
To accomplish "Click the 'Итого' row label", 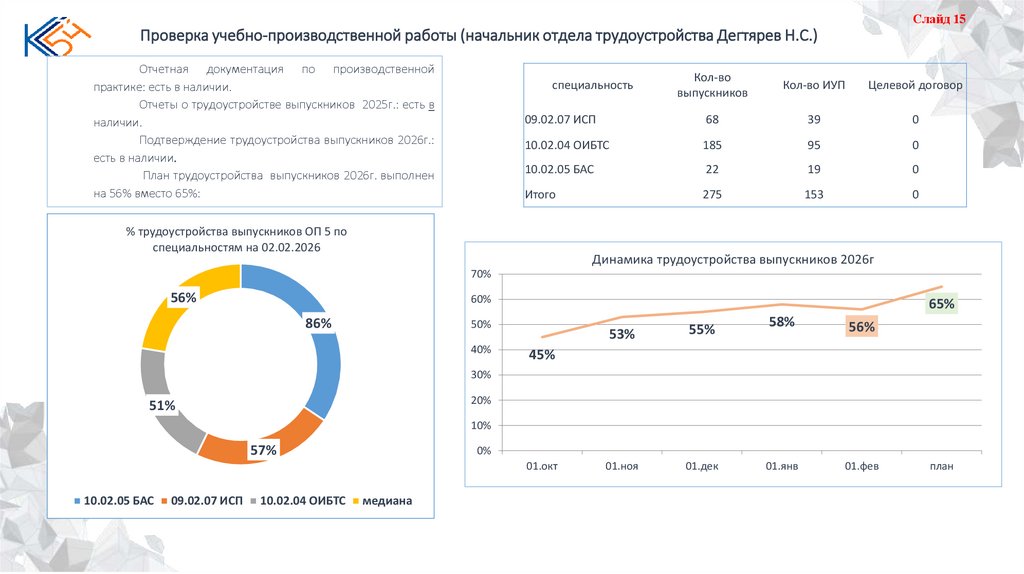I will [540, 195].
